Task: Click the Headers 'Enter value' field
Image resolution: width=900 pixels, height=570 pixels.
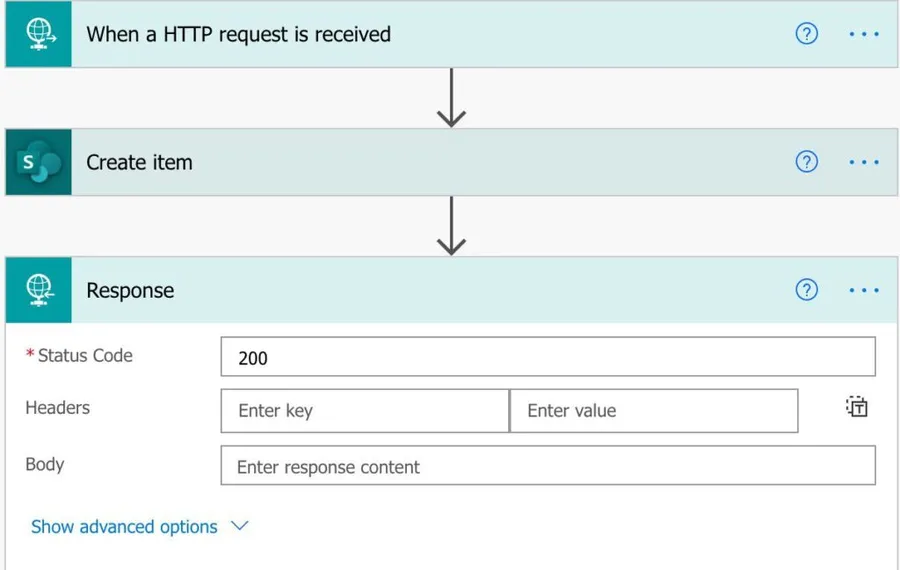Action: 653,411
